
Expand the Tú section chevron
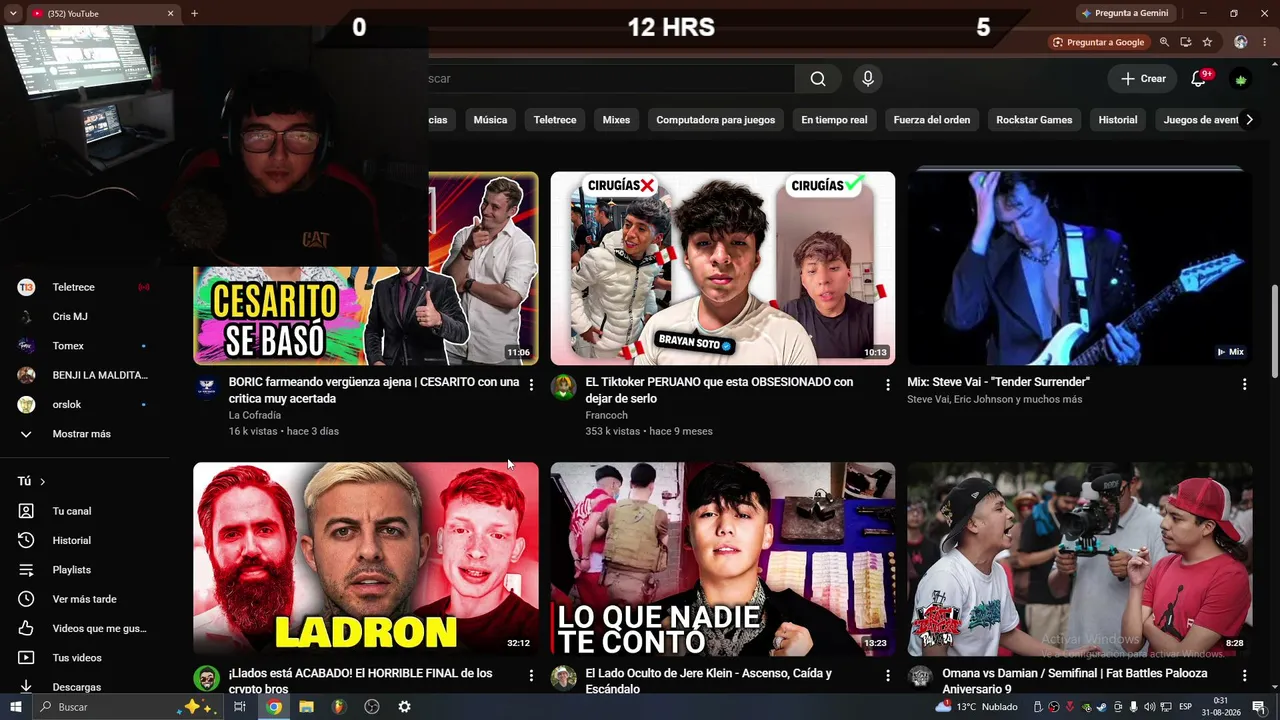point(42,482)
